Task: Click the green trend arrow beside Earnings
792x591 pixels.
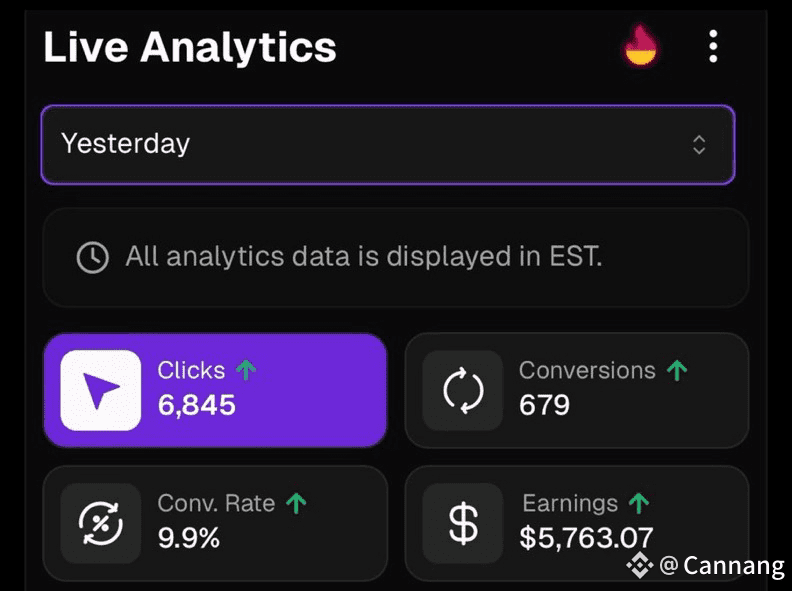Action: pyautogui.click(x=639, y=503)
